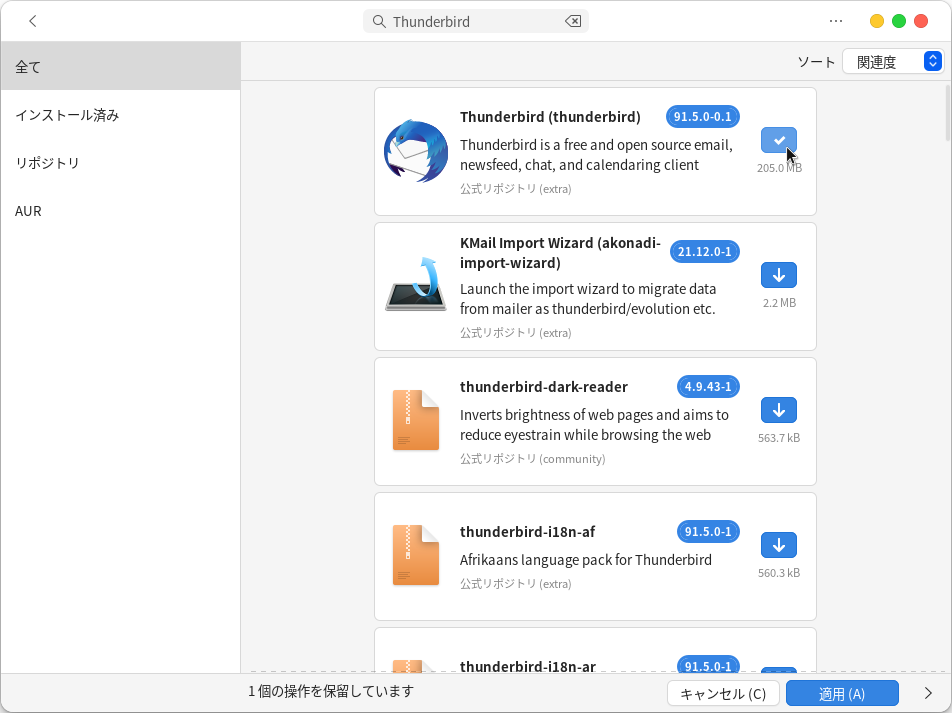Expand pending operations details arrow

pos(927,693)
